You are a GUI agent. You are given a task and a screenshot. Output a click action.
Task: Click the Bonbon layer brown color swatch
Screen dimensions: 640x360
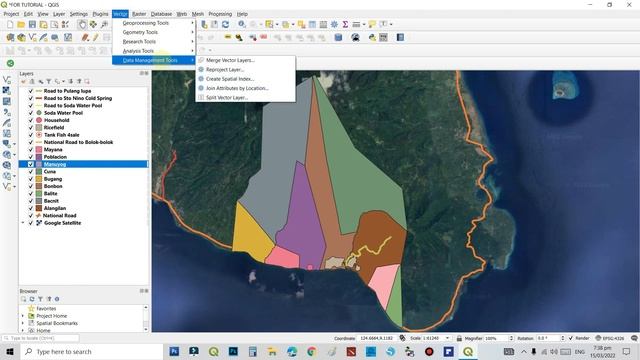click(39, 186)
